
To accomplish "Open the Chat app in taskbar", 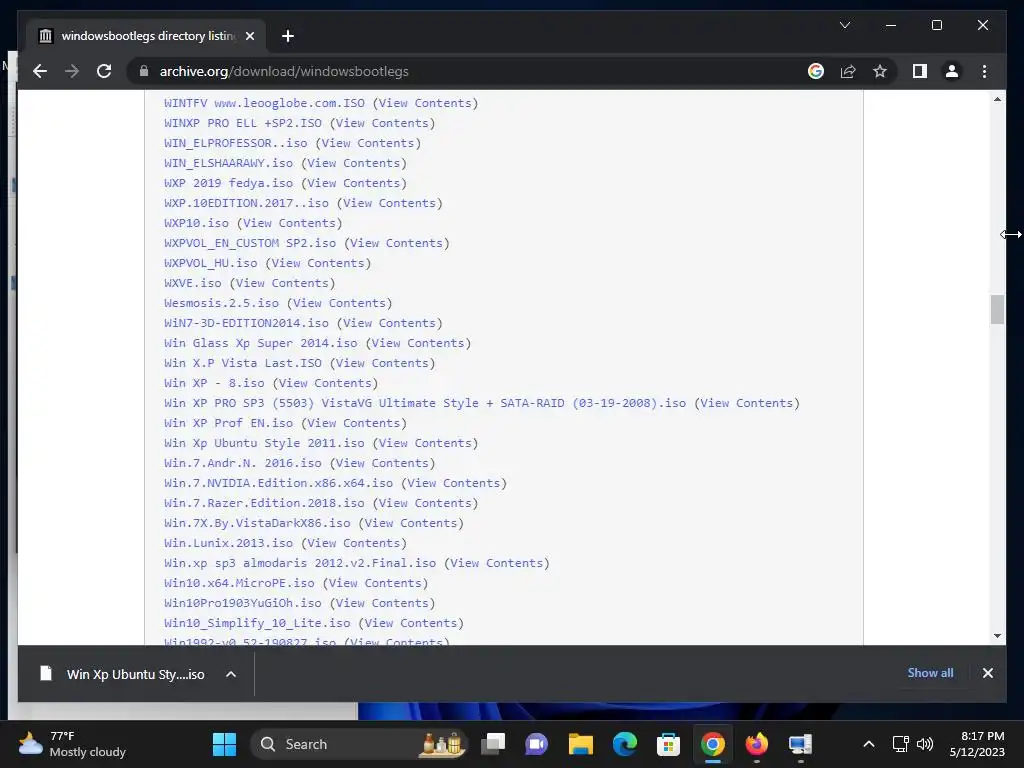I will click(536, 744).
